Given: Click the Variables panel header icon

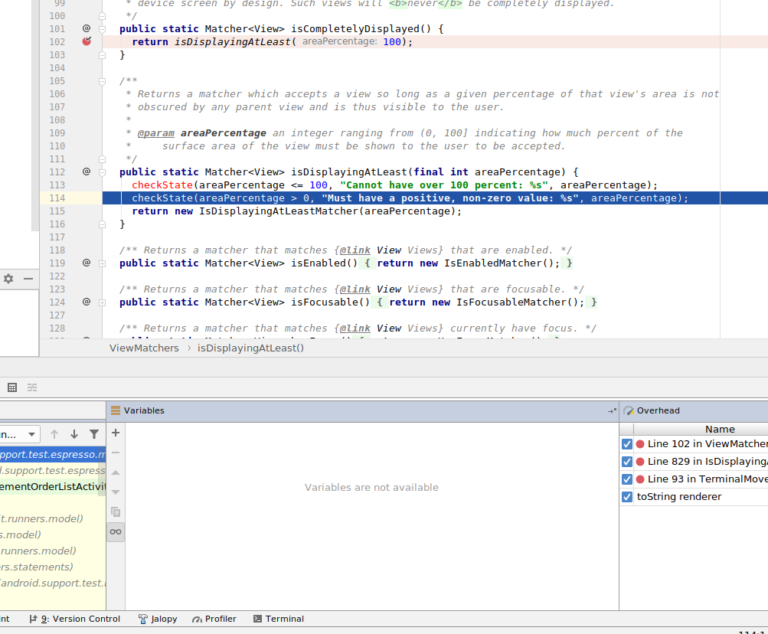Looking at the screenshot, I should point(116,411).
